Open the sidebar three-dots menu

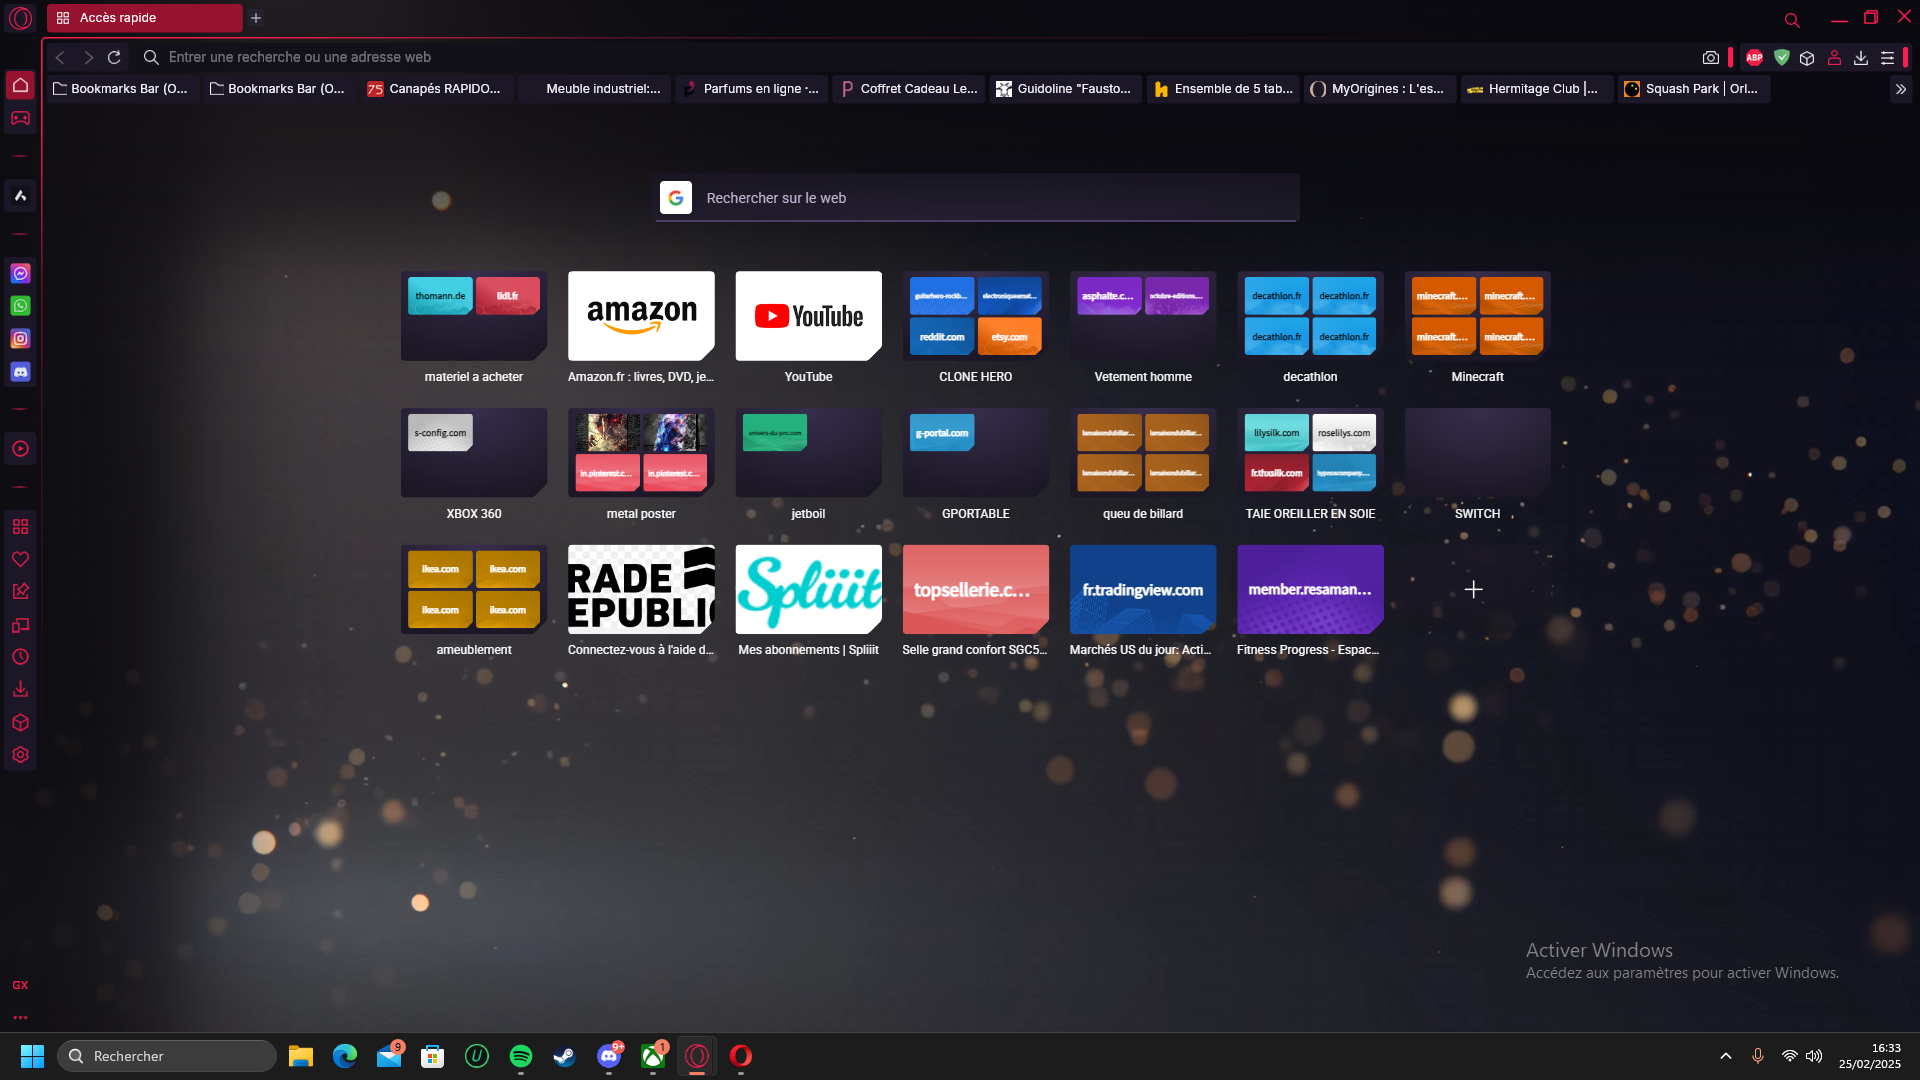coord(20,1017)
